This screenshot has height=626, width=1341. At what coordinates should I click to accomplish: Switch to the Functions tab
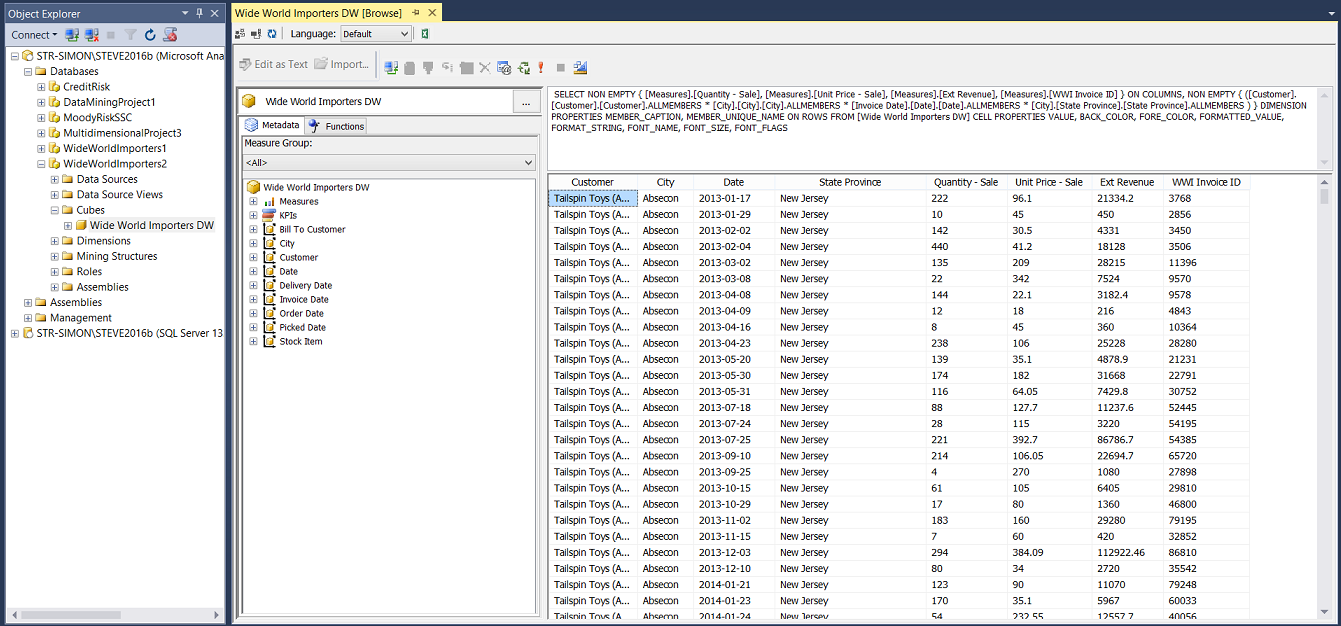pos(336,126)
